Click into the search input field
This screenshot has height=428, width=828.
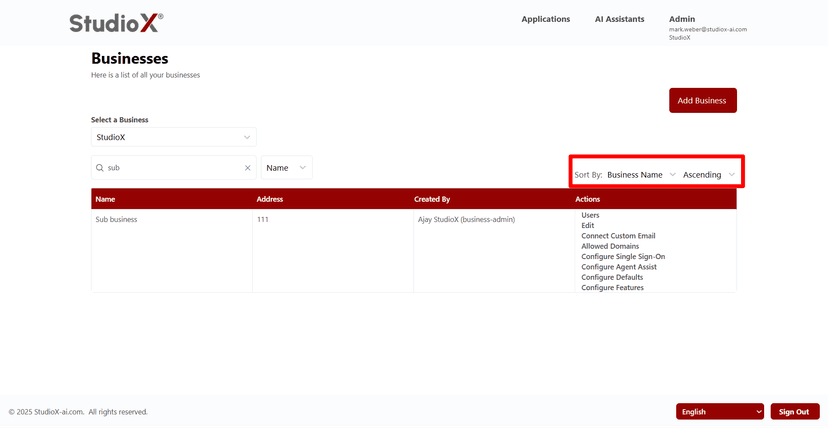172,168
